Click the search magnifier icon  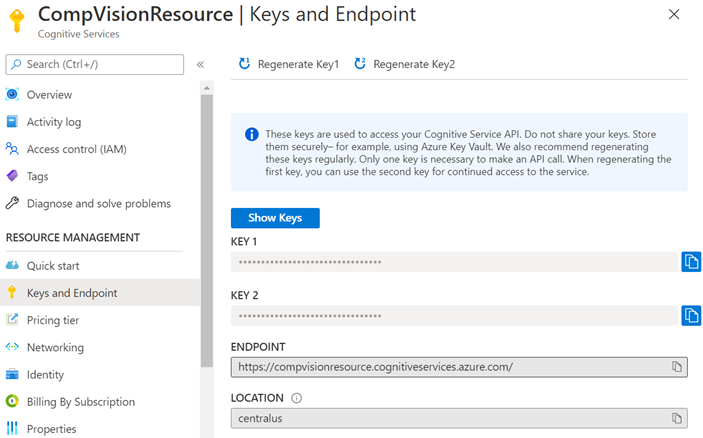16,64
